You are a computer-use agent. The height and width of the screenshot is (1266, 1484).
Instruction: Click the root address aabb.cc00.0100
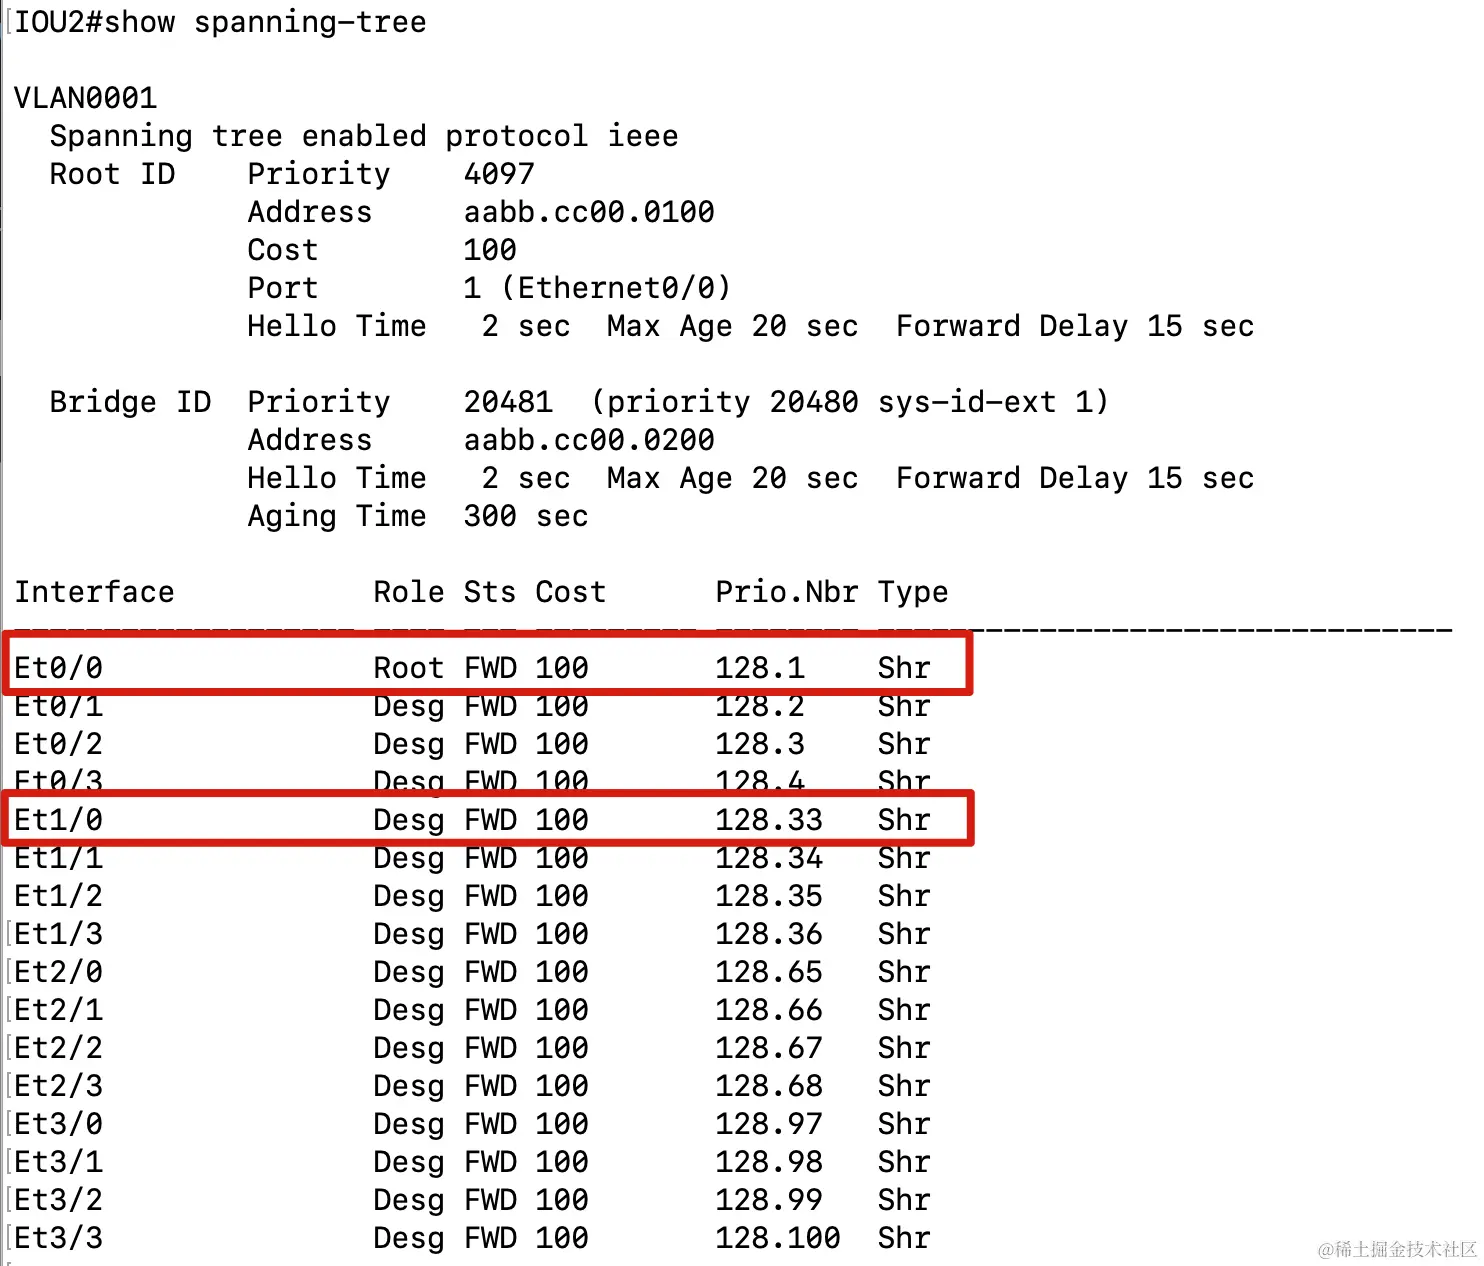pyautogui.click(x=589, y=212)
